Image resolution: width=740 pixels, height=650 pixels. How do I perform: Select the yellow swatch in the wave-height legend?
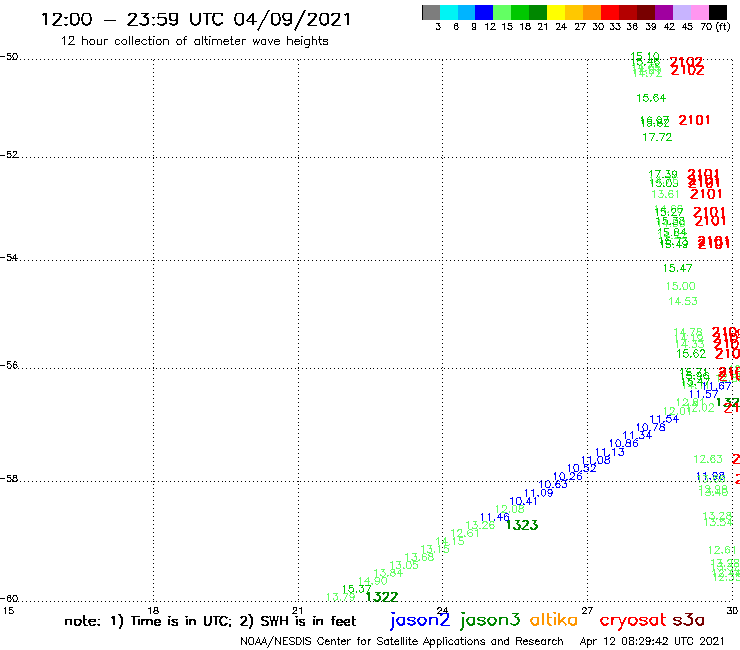coord(556,12)
